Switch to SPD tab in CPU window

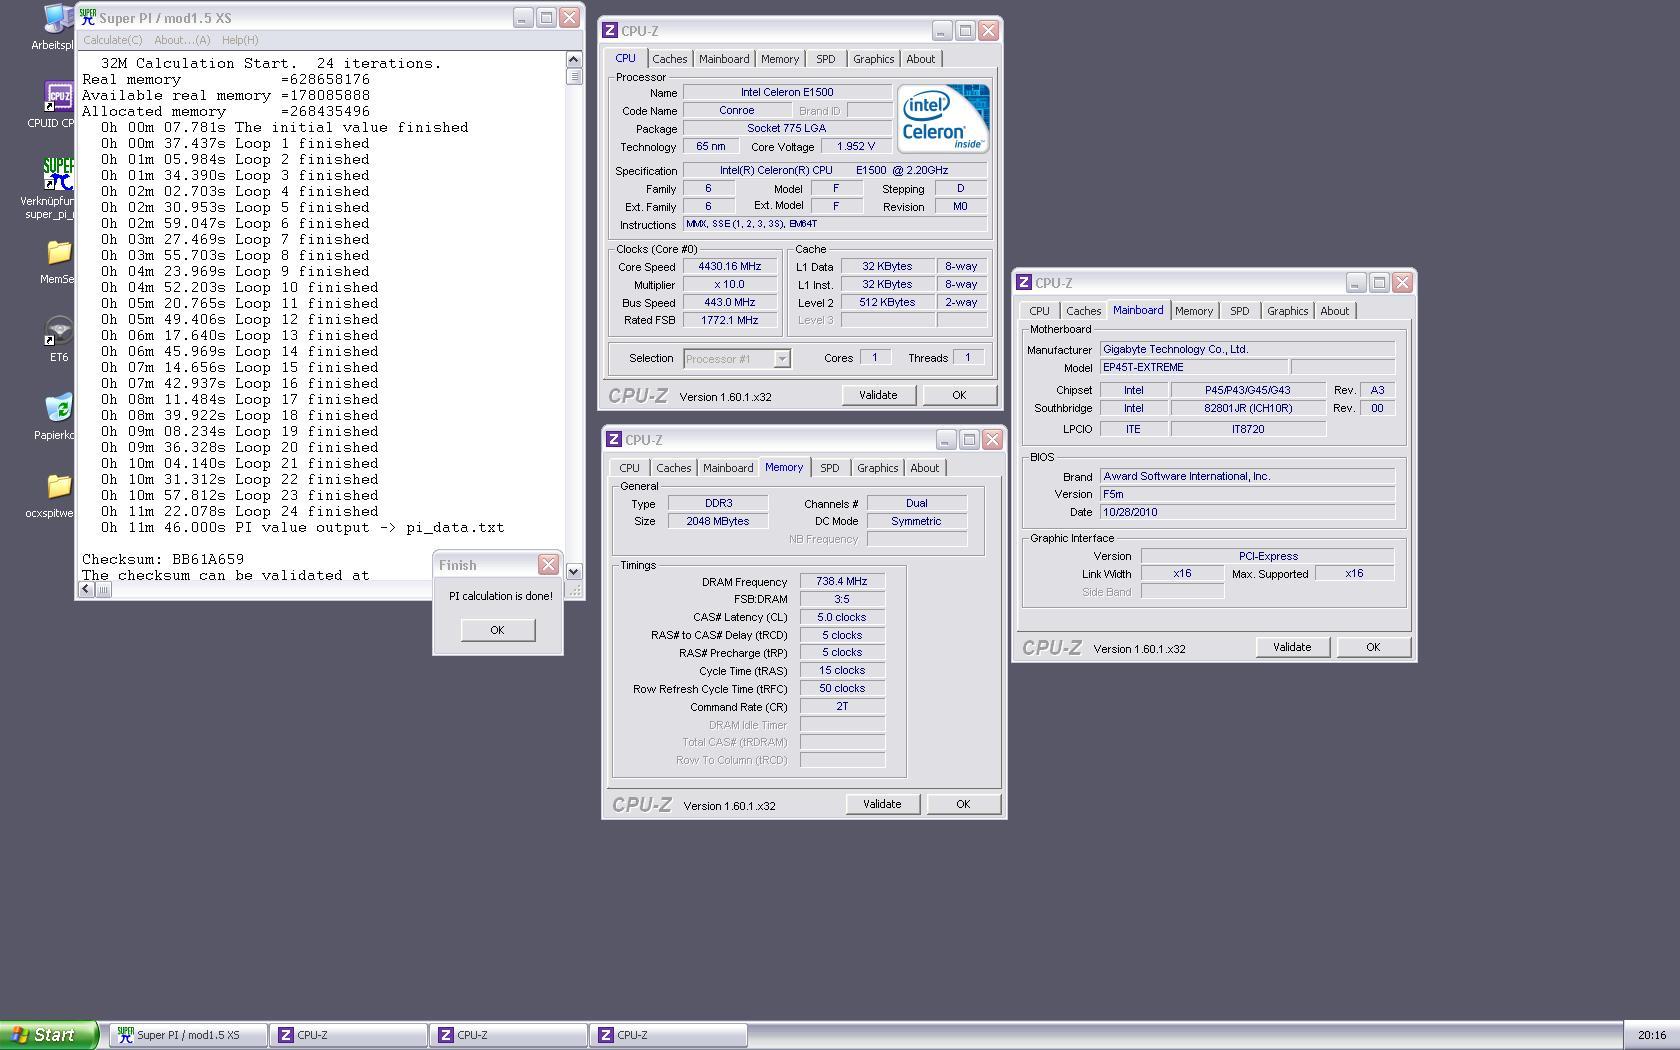tap(826, 59)
